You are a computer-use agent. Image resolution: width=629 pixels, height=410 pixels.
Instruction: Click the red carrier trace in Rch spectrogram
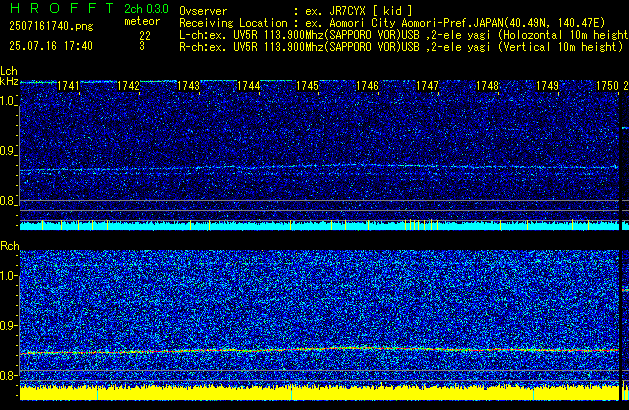pos(319,350)
